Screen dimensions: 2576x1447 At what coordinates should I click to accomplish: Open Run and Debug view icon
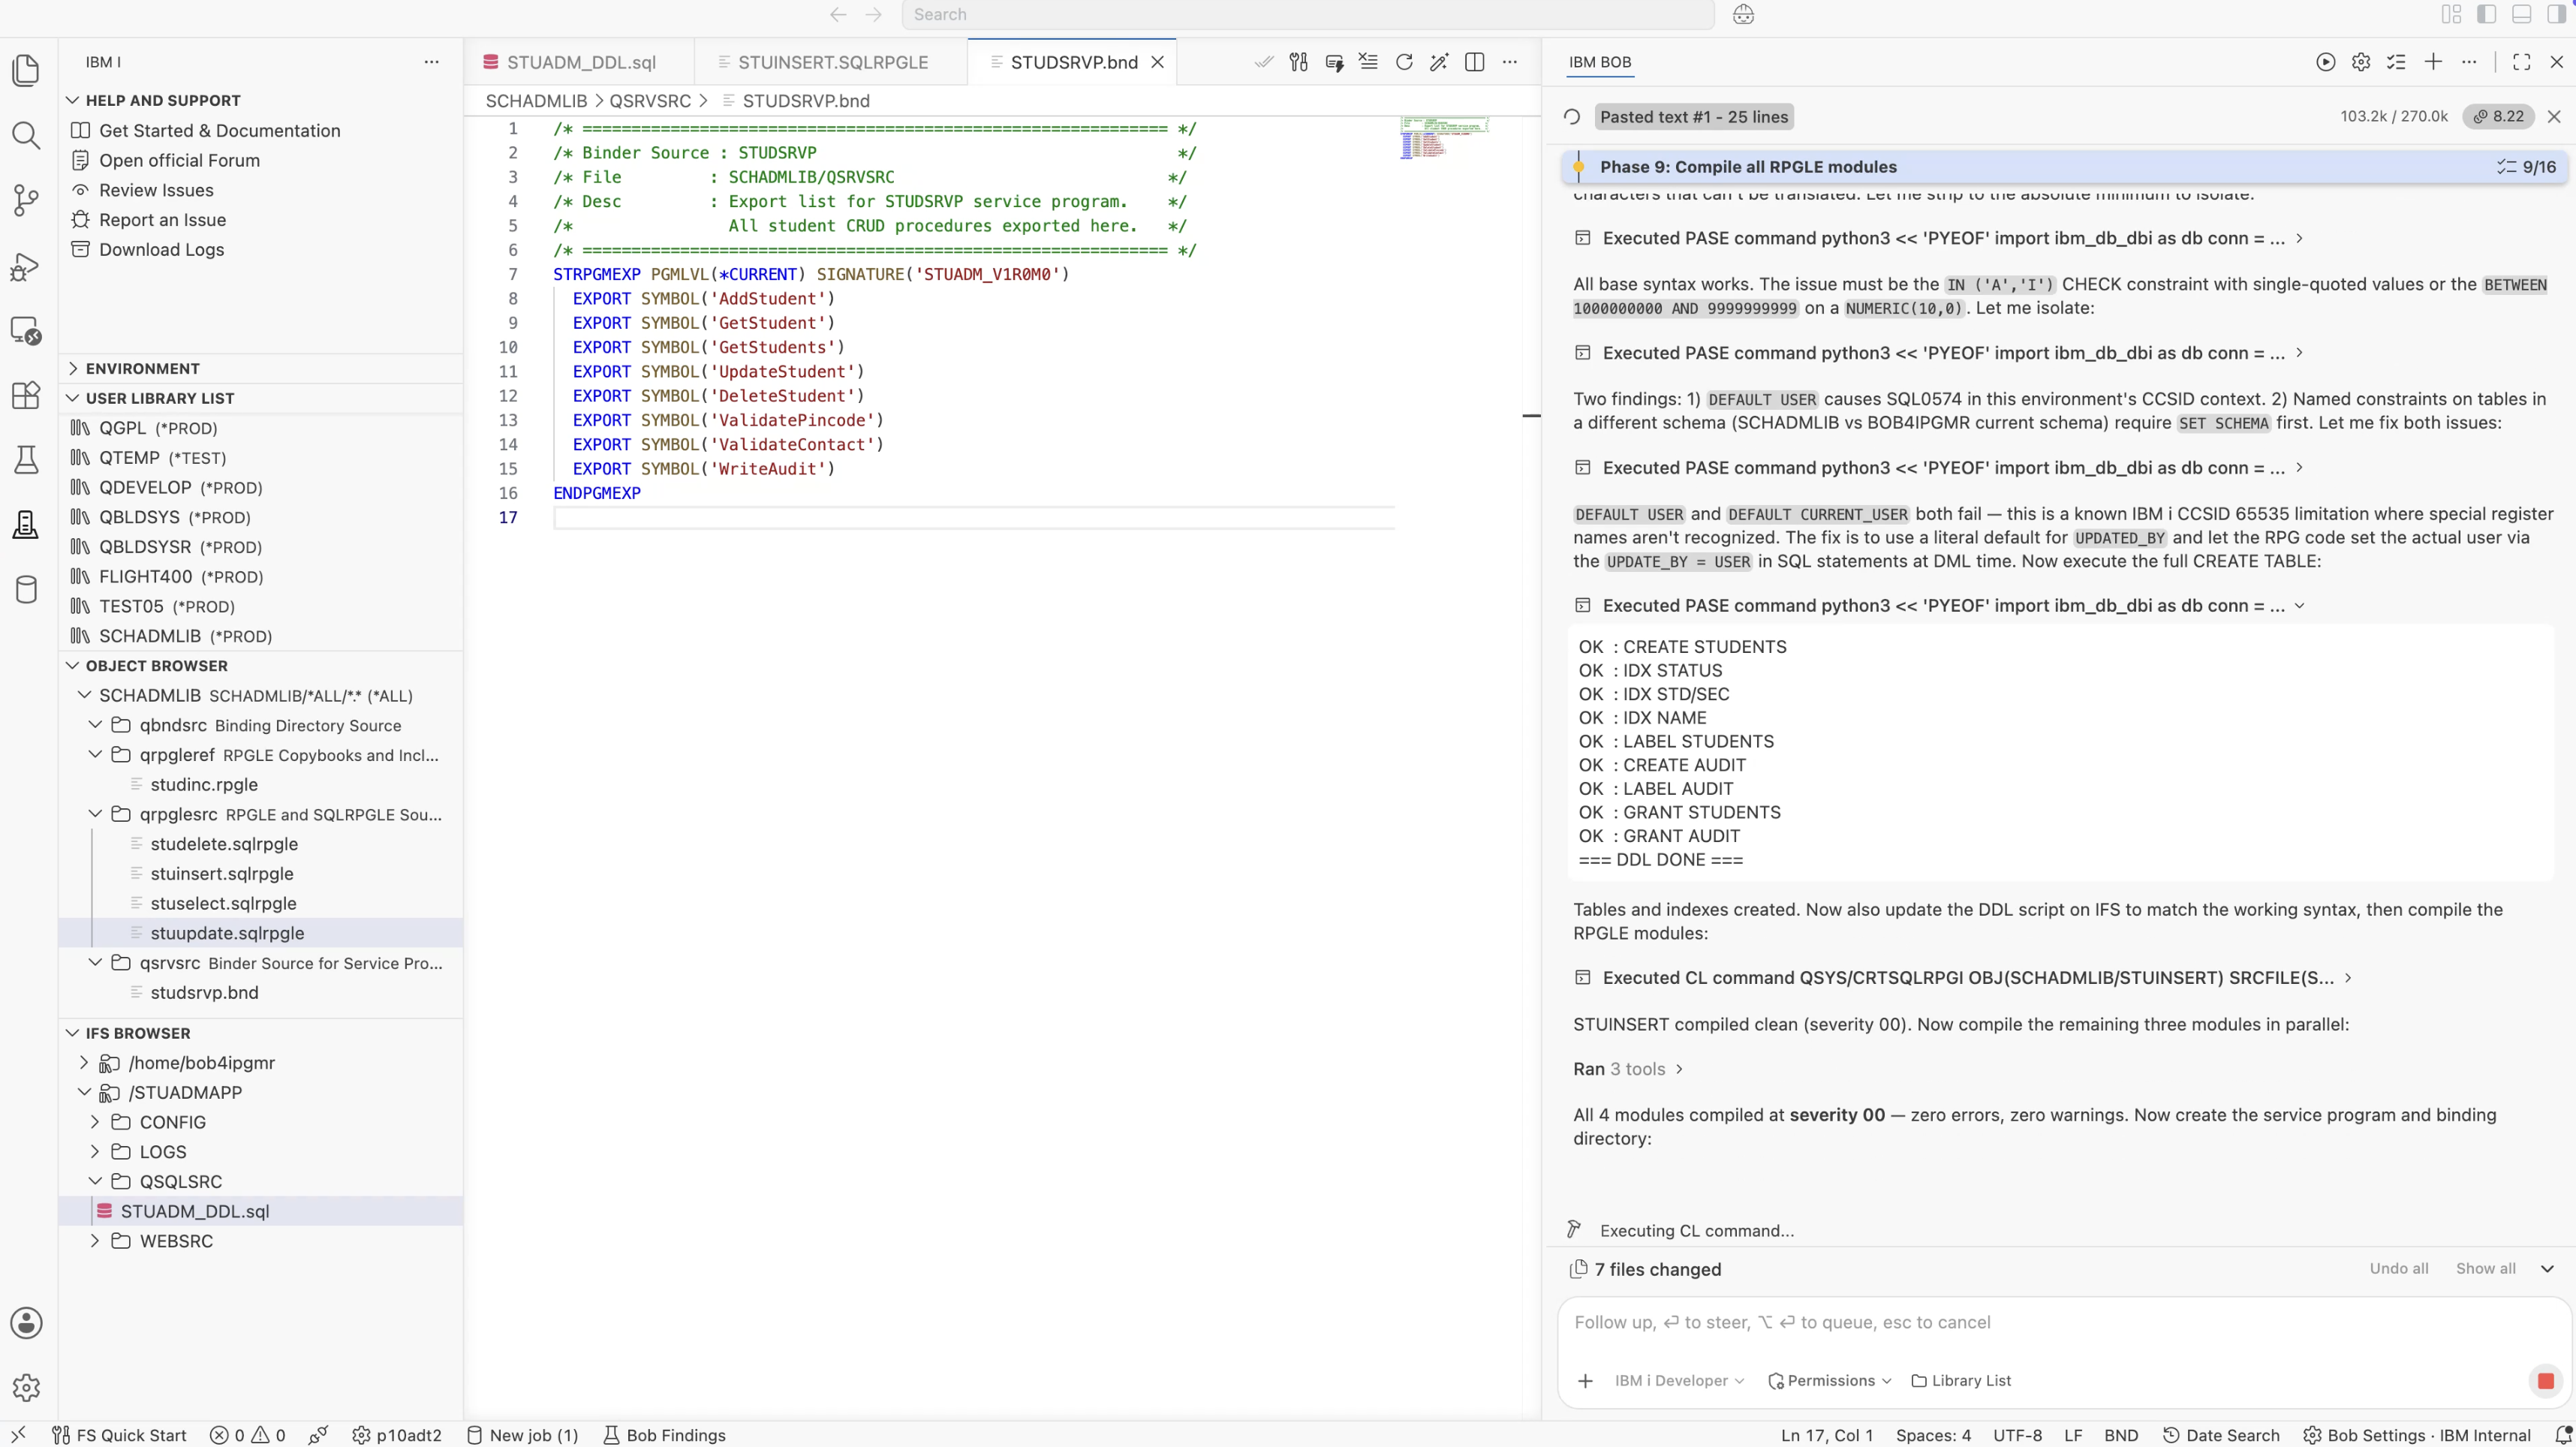tap(26, 266)
